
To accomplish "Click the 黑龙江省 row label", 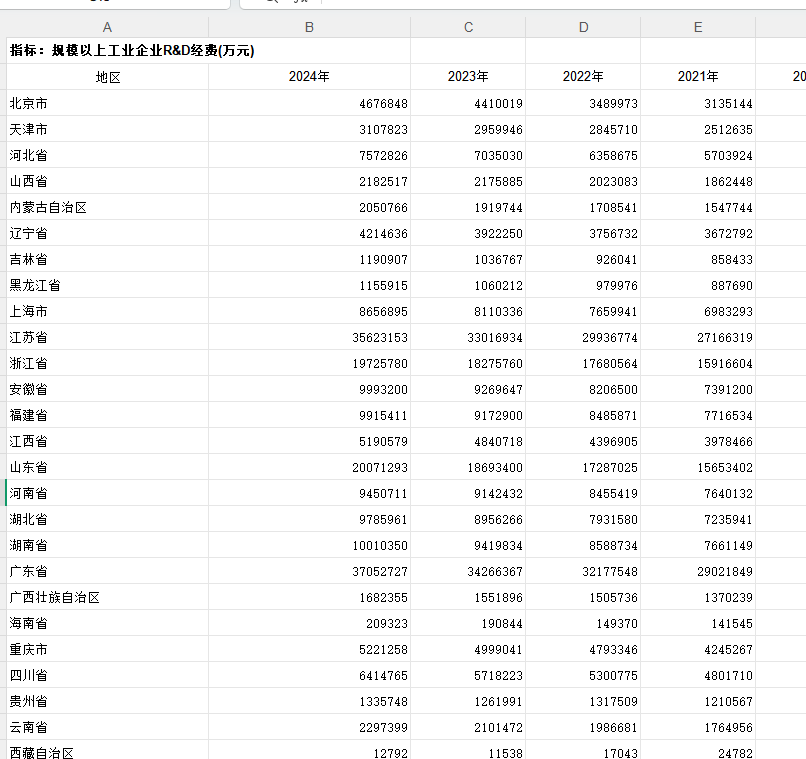I will pyautogui.click(x=35, y=285).
